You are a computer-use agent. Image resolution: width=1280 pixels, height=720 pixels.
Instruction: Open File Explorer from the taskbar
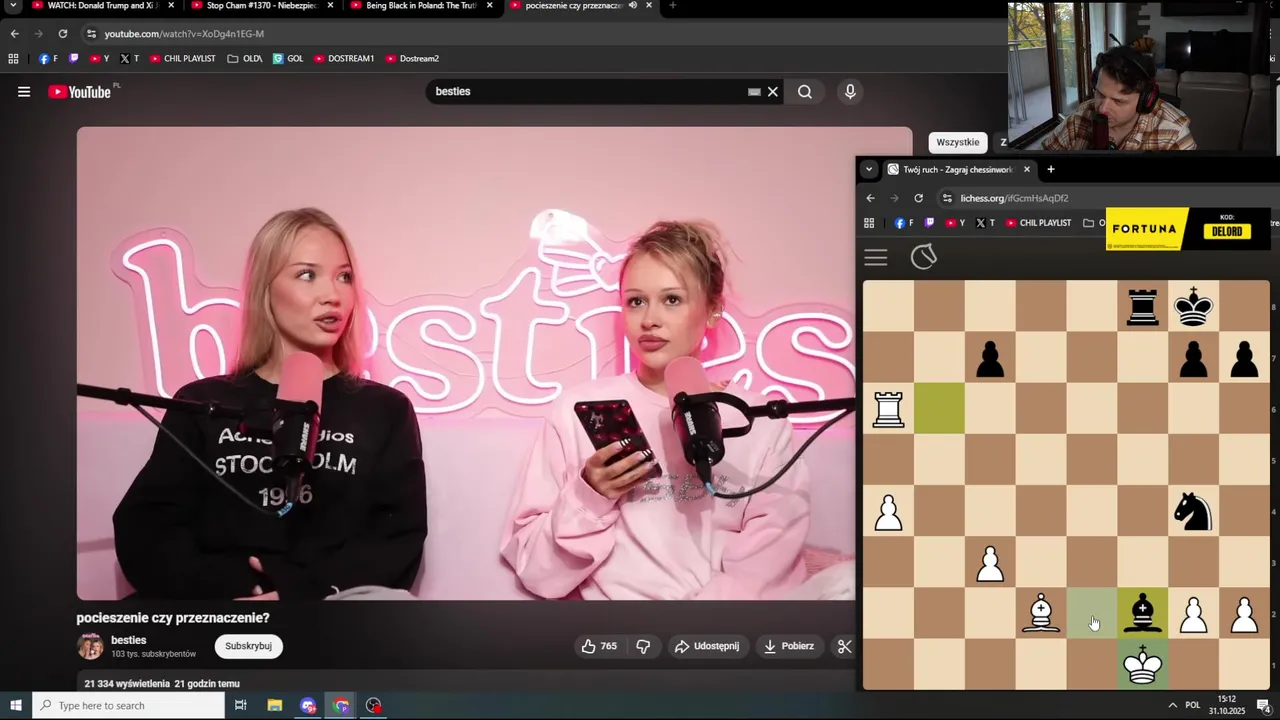click(275, 705)
